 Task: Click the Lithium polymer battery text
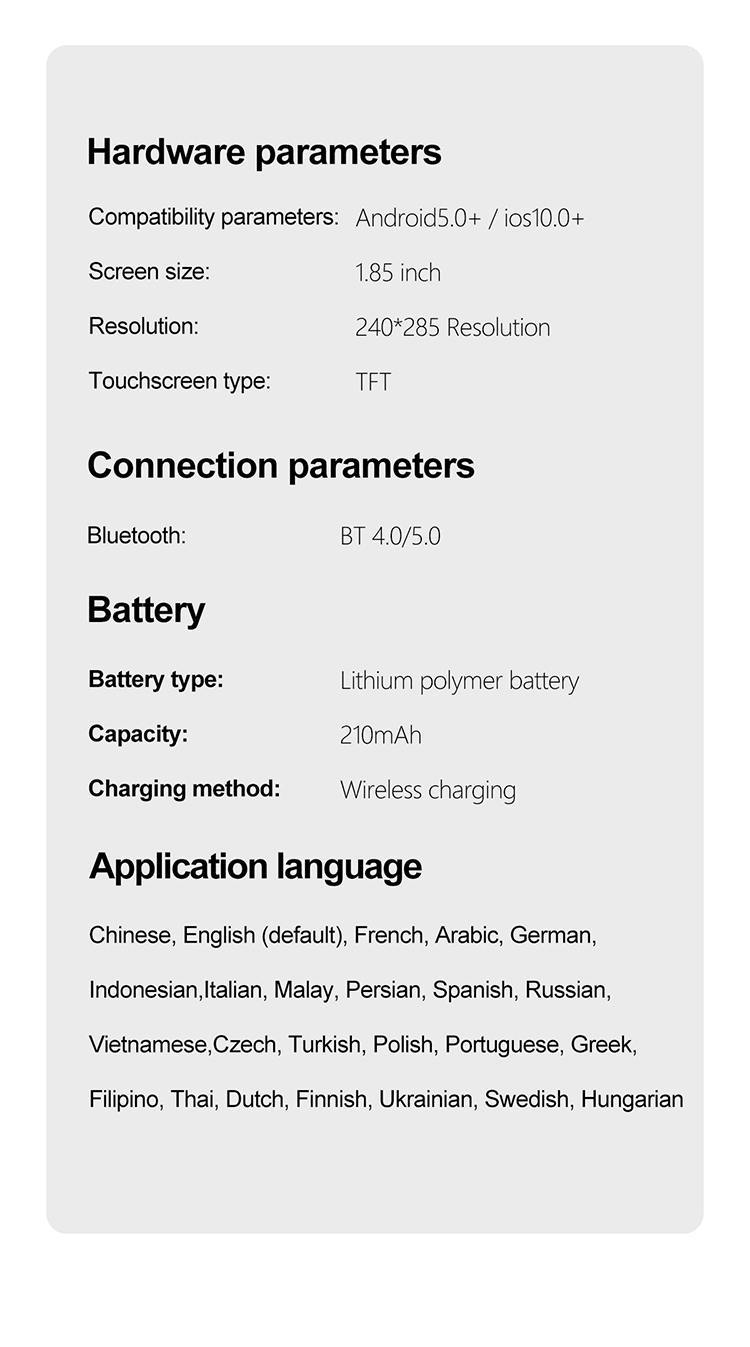[x=459, y=681]
